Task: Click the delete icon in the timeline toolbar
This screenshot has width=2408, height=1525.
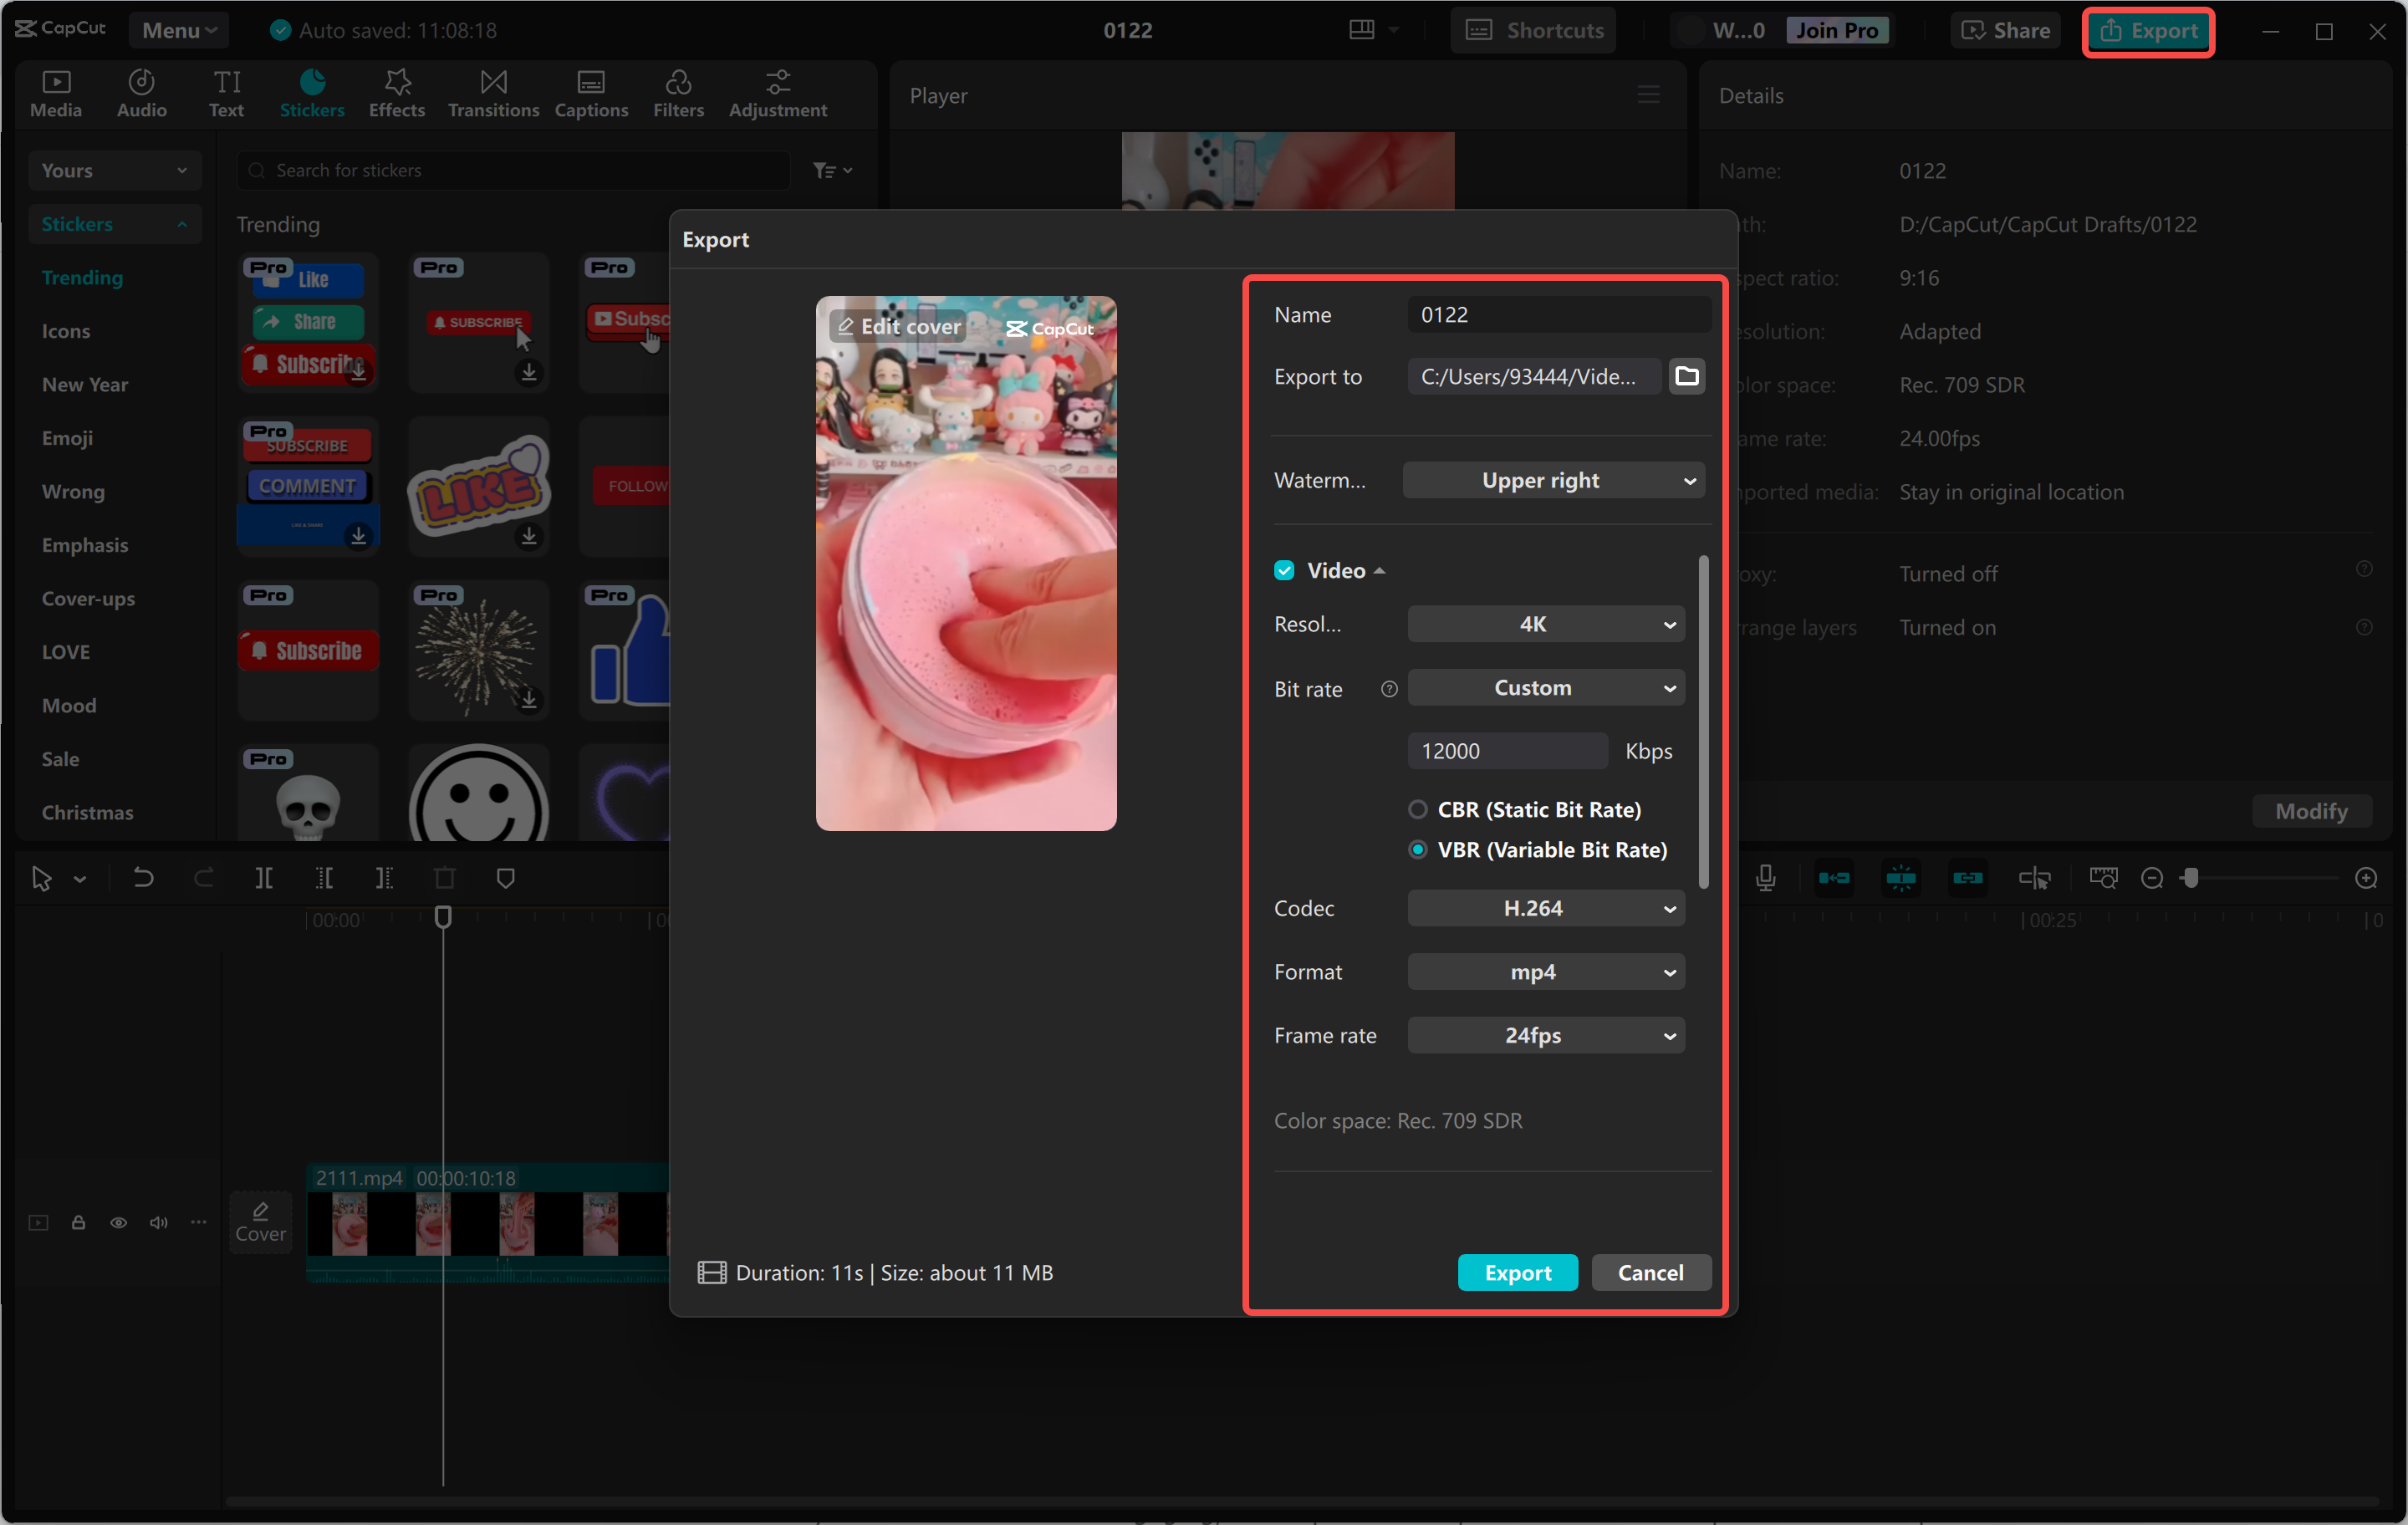Action: pyautogui.click(x=444, y=878)
